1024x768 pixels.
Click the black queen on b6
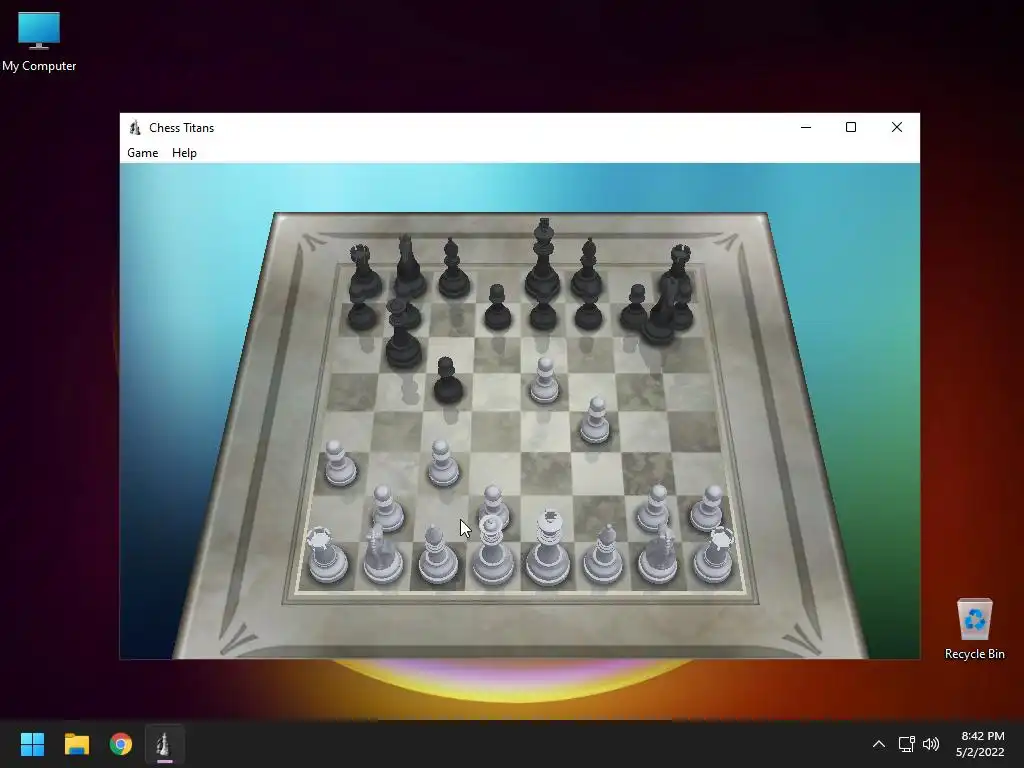coord(402,334)
